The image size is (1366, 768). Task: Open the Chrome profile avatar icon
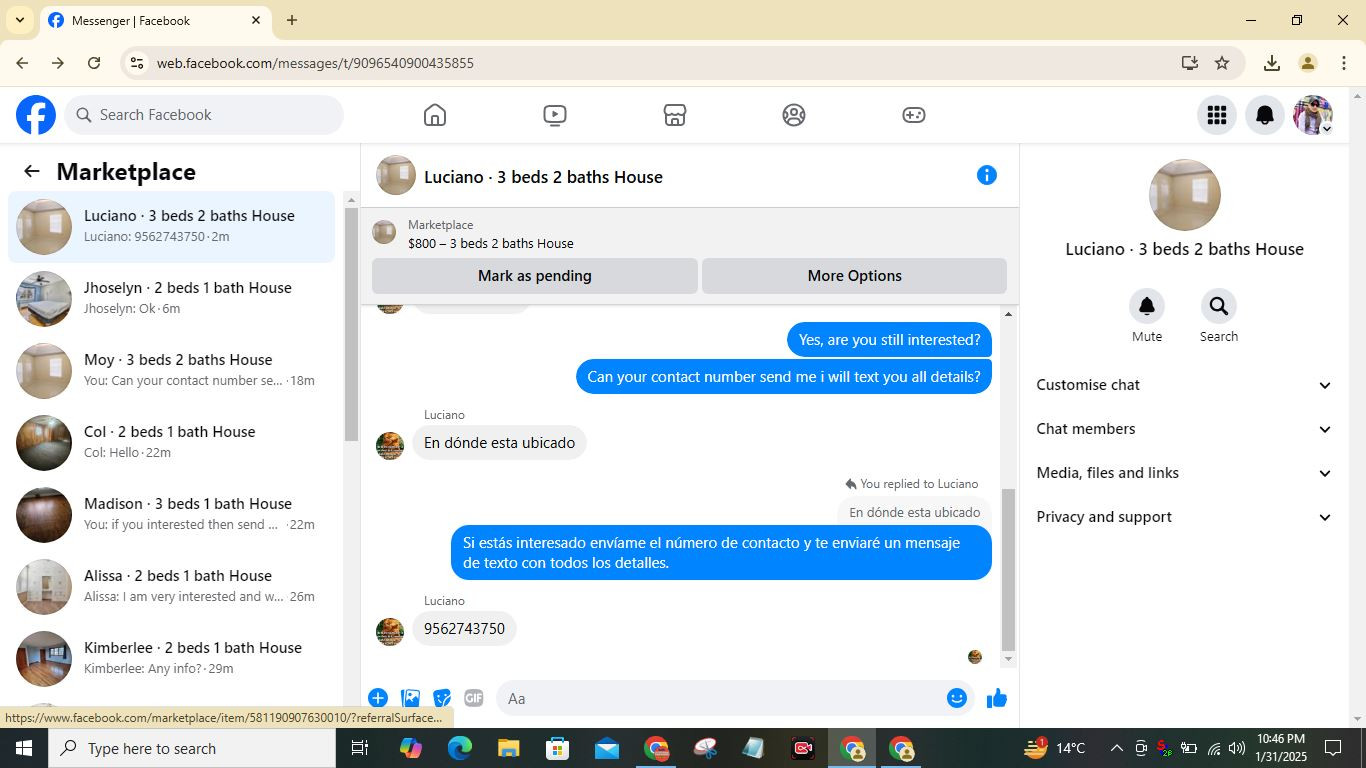coord(1308,63)
